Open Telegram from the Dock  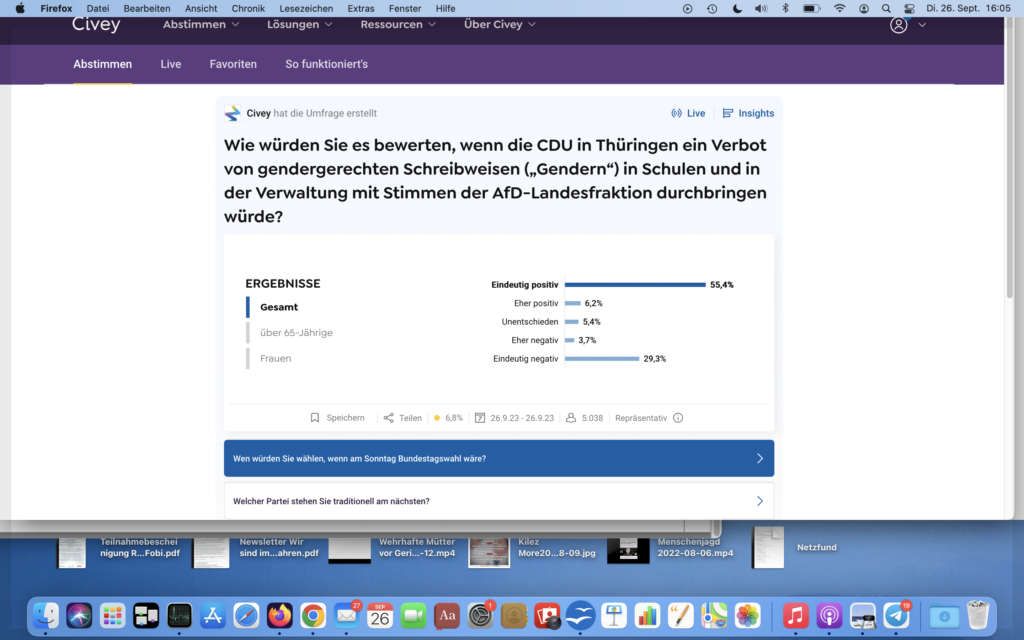point(897,616)
